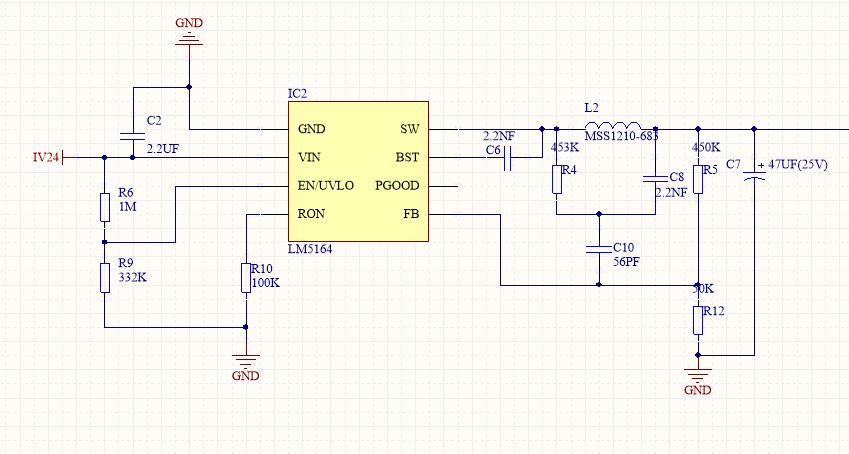Click the "C10" designator text
849x454 pixels.
623,248
